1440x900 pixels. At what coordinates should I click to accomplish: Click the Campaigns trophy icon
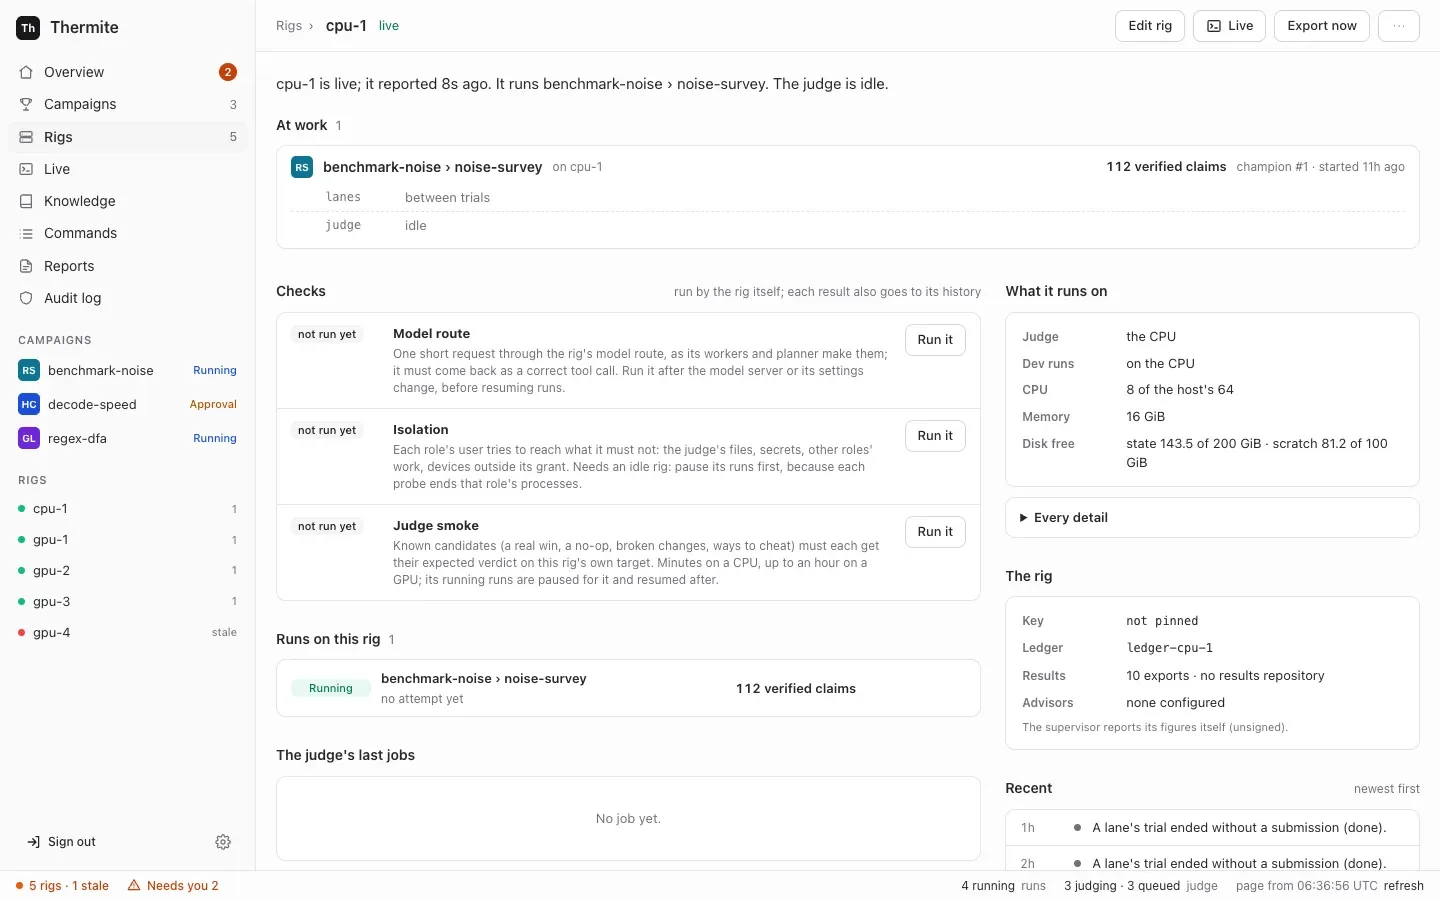26,104
